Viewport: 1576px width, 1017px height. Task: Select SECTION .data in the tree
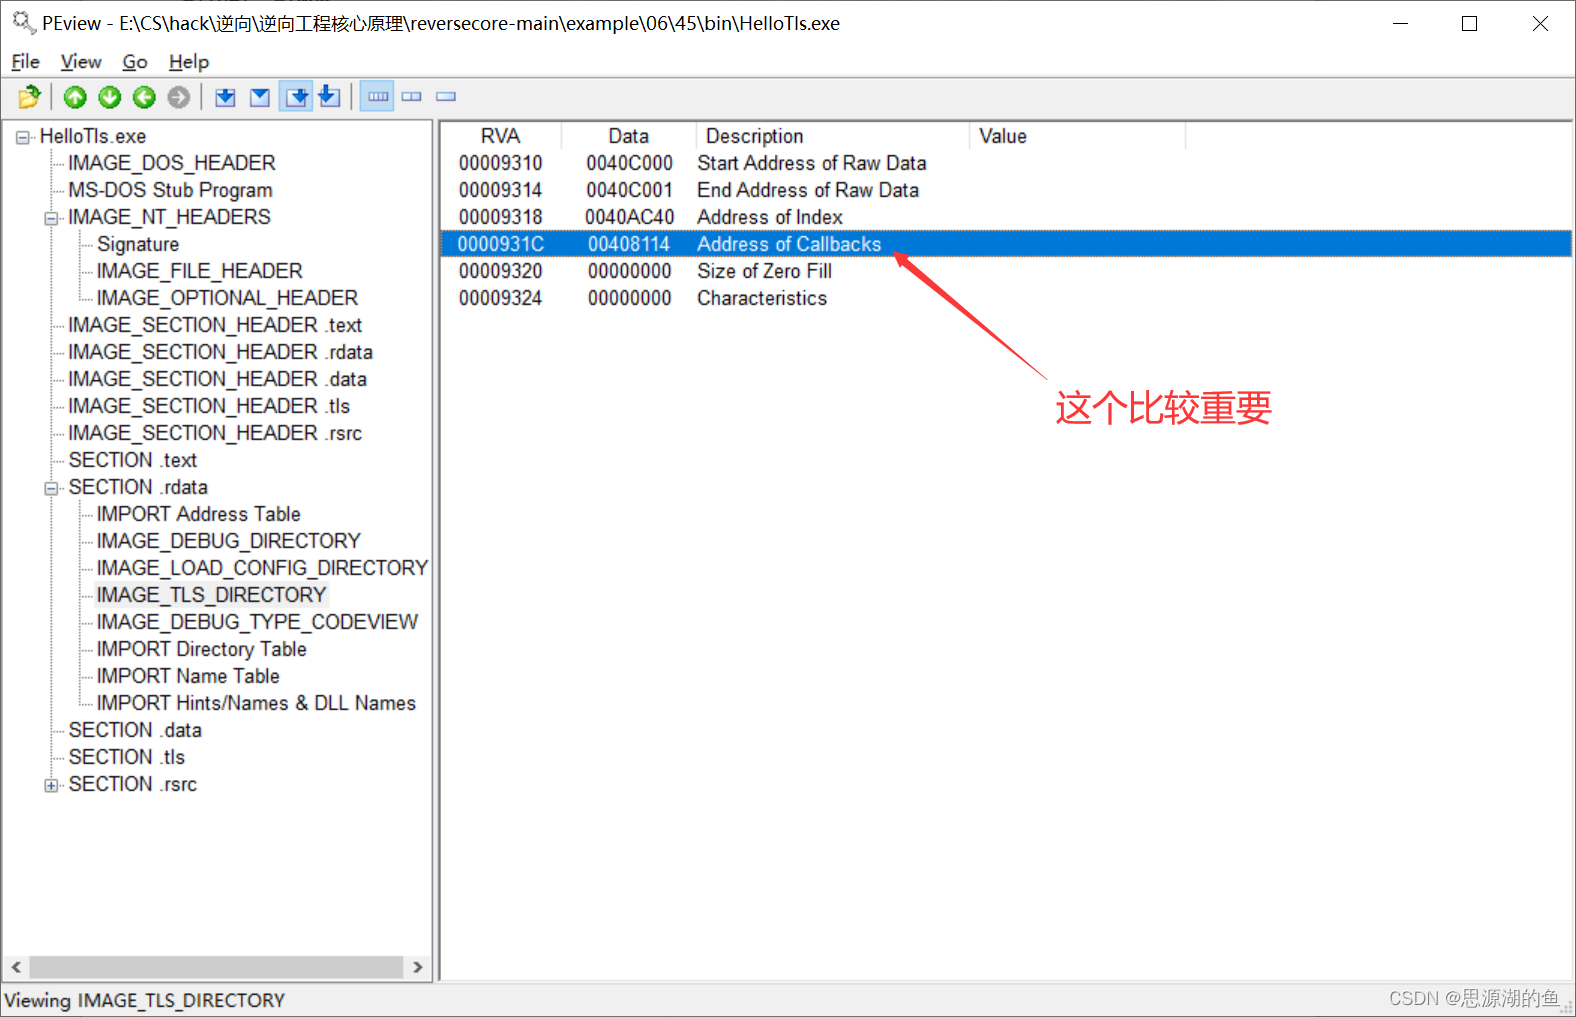pos(135,730)
